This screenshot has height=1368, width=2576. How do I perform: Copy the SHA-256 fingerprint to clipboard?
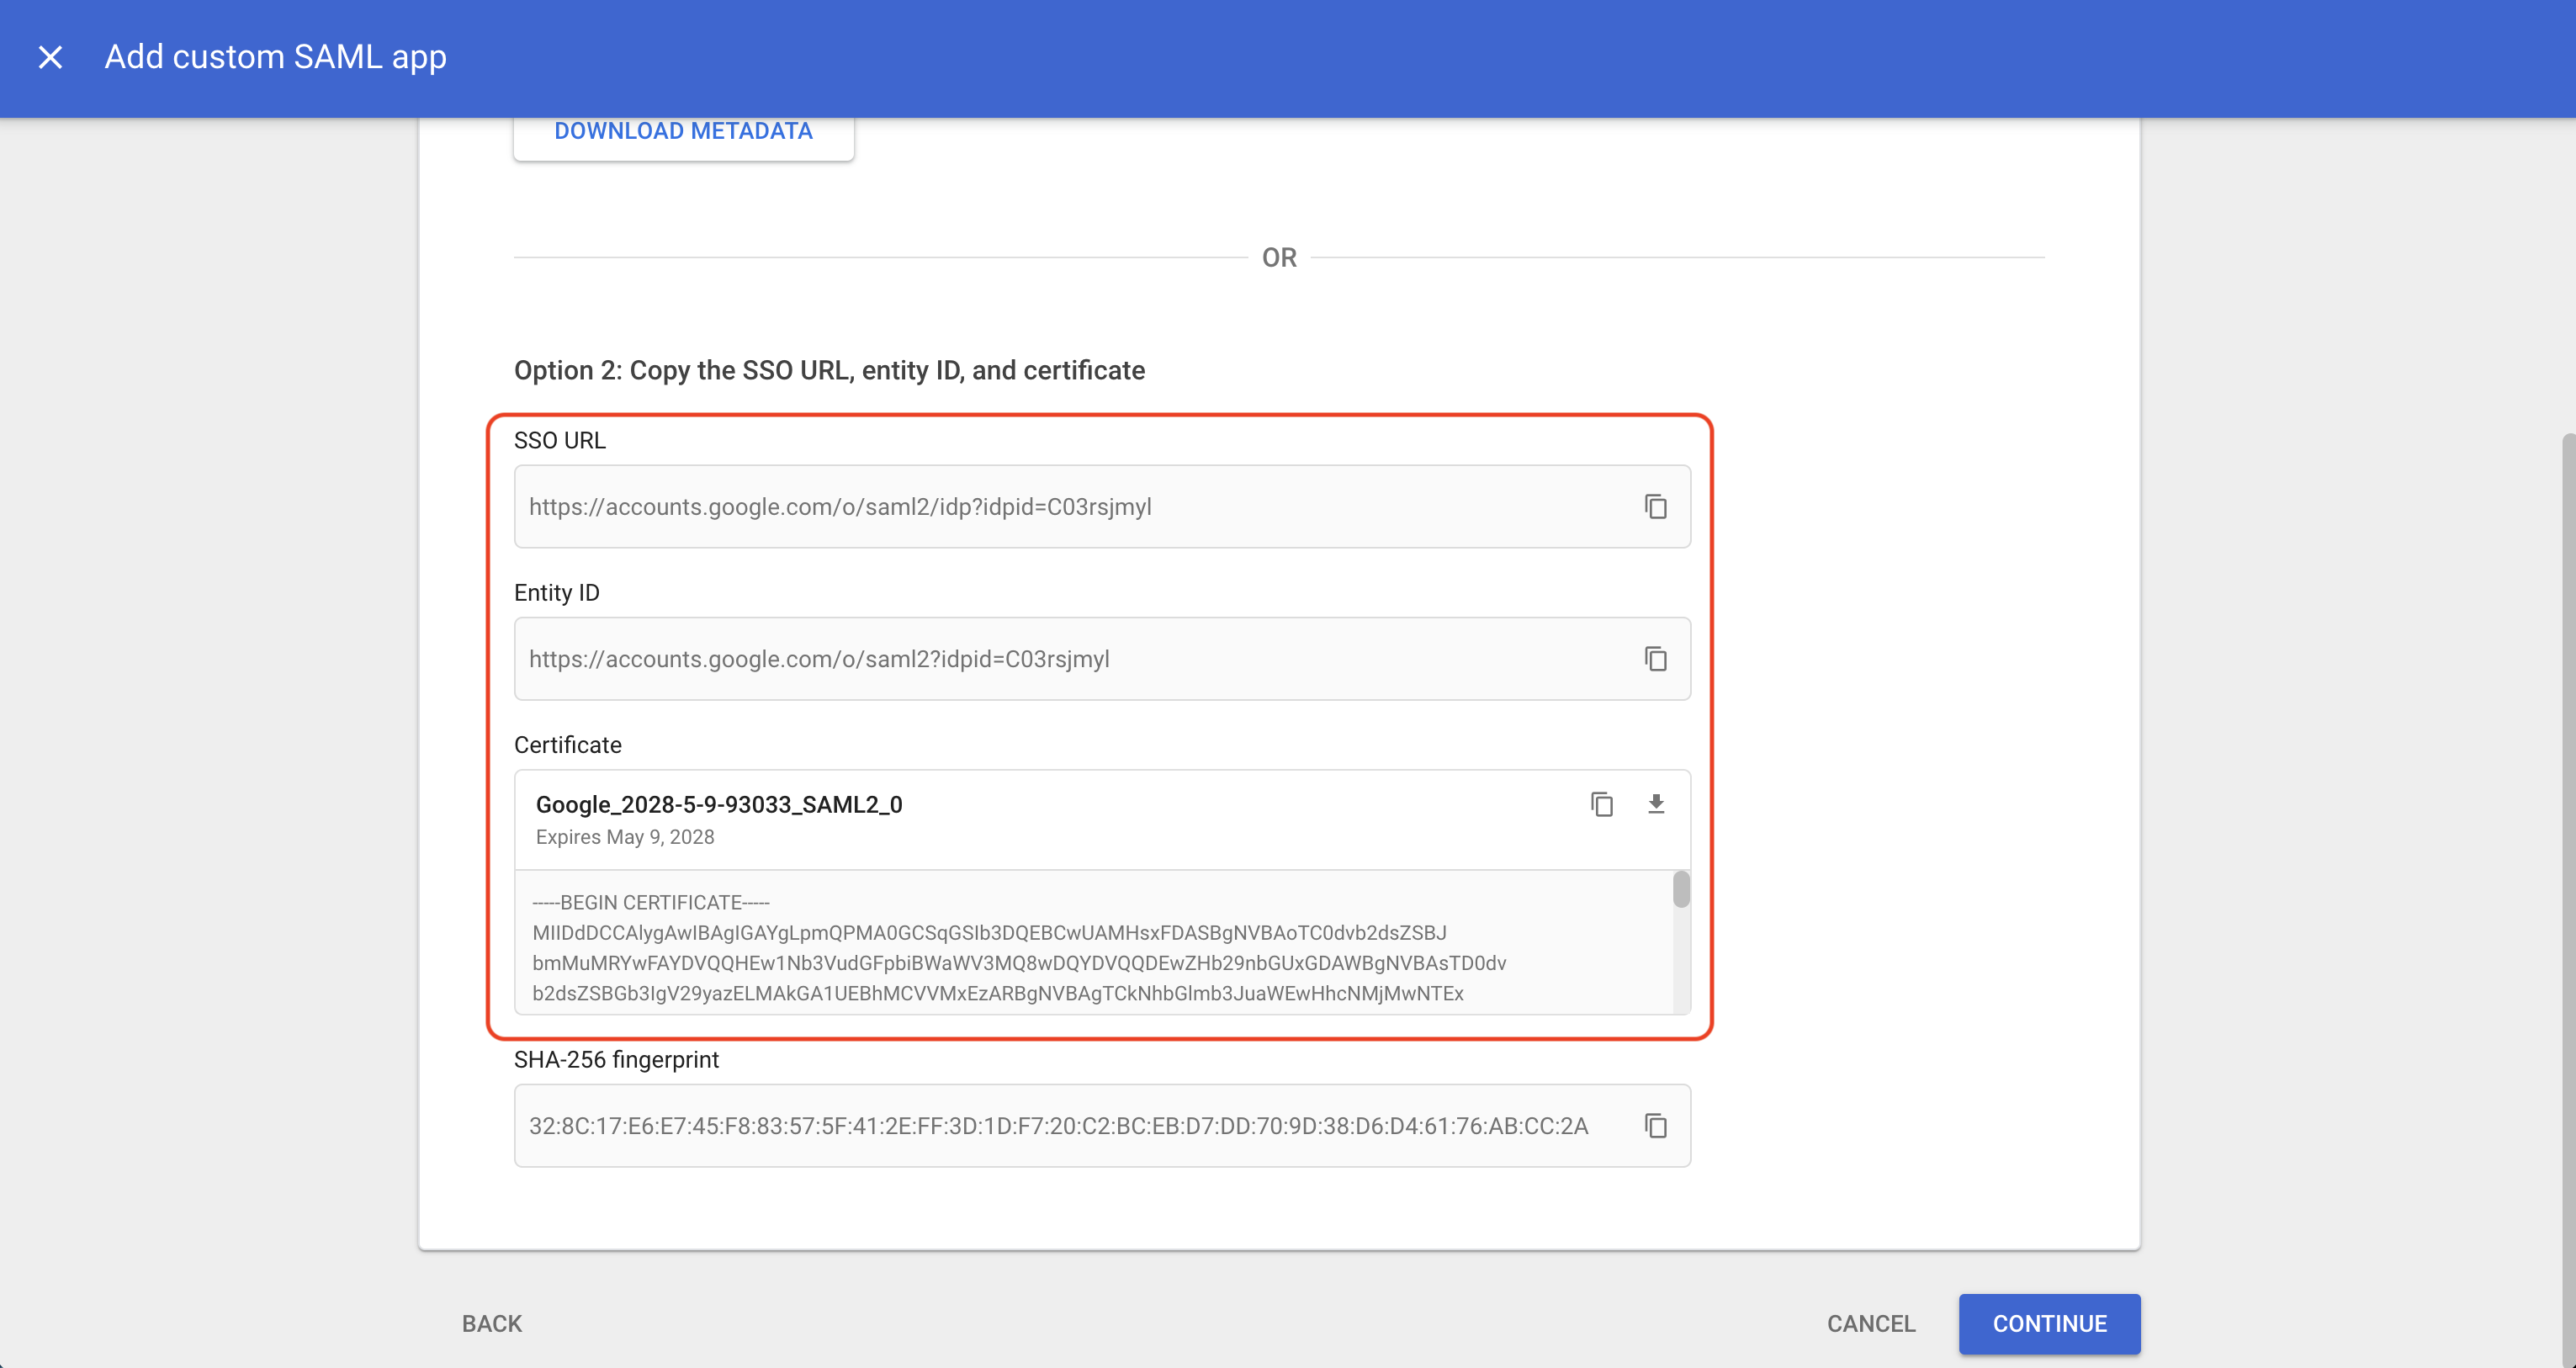[x=1655, y=1126]
